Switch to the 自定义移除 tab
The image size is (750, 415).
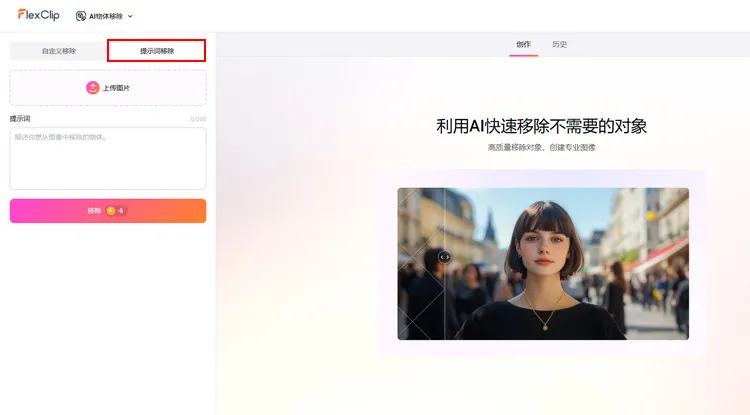click(58, 51)
